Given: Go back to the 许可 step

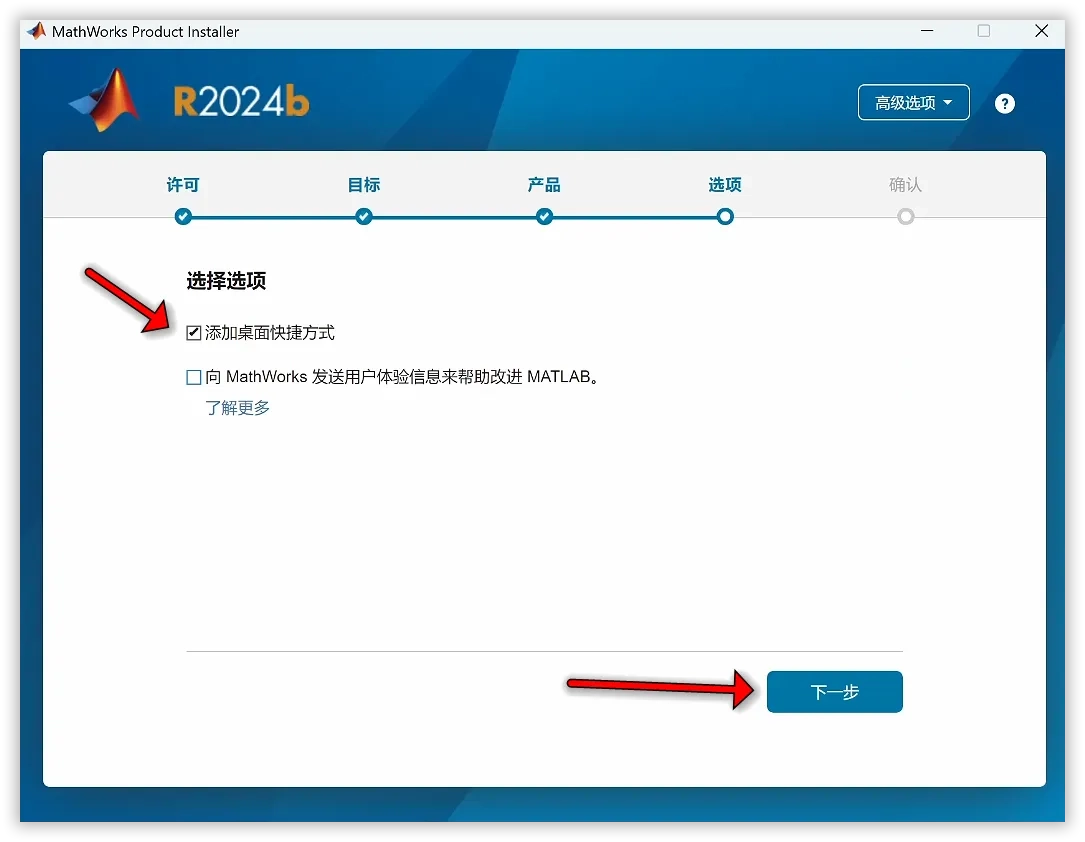Looking at the screenshot, I should coord(183,185).
